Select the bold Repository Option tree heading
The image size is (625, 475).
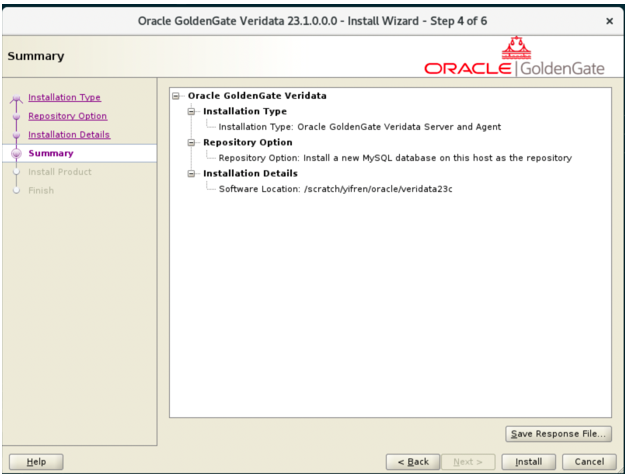tap(248, 142)
